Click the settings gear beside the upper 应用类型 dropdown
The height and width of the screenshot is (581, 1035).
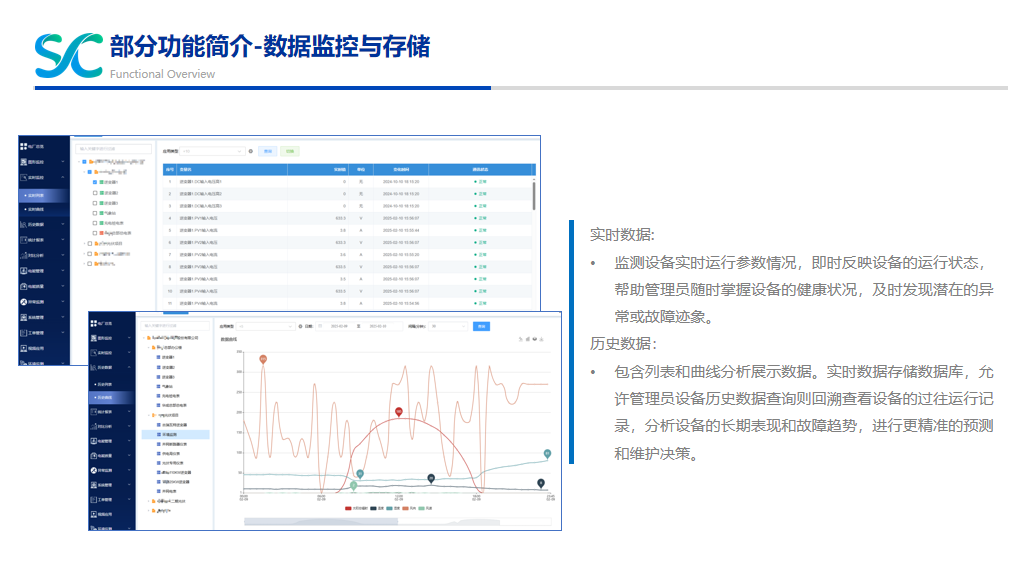(250, 150)
